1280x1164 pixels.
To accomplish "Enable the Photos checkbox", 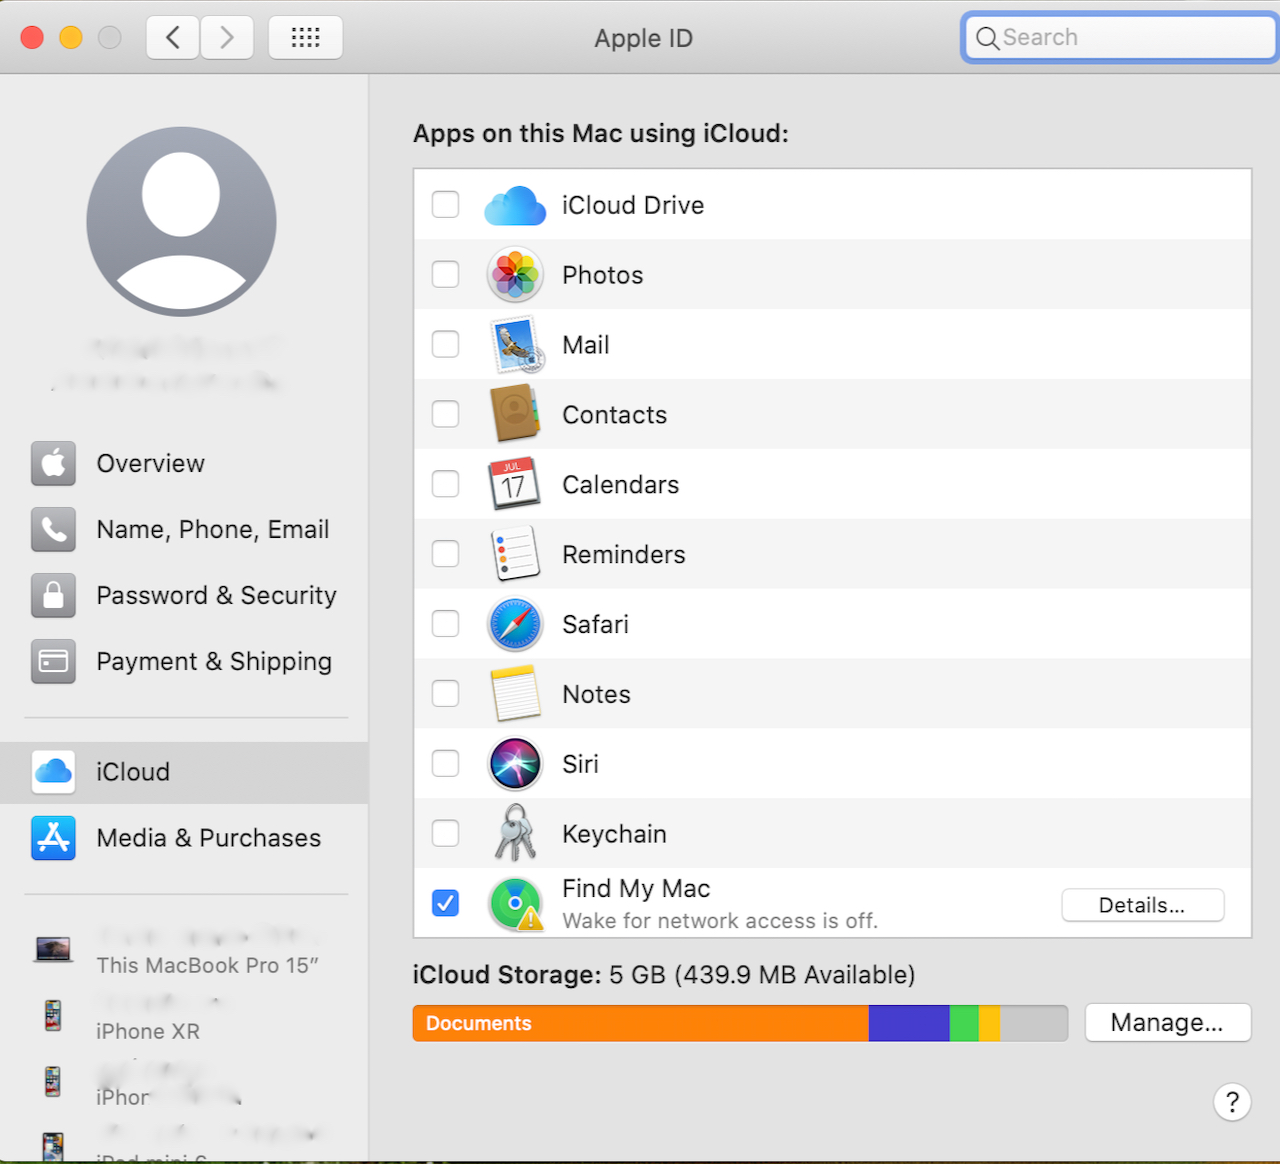I will pos(445,275).
